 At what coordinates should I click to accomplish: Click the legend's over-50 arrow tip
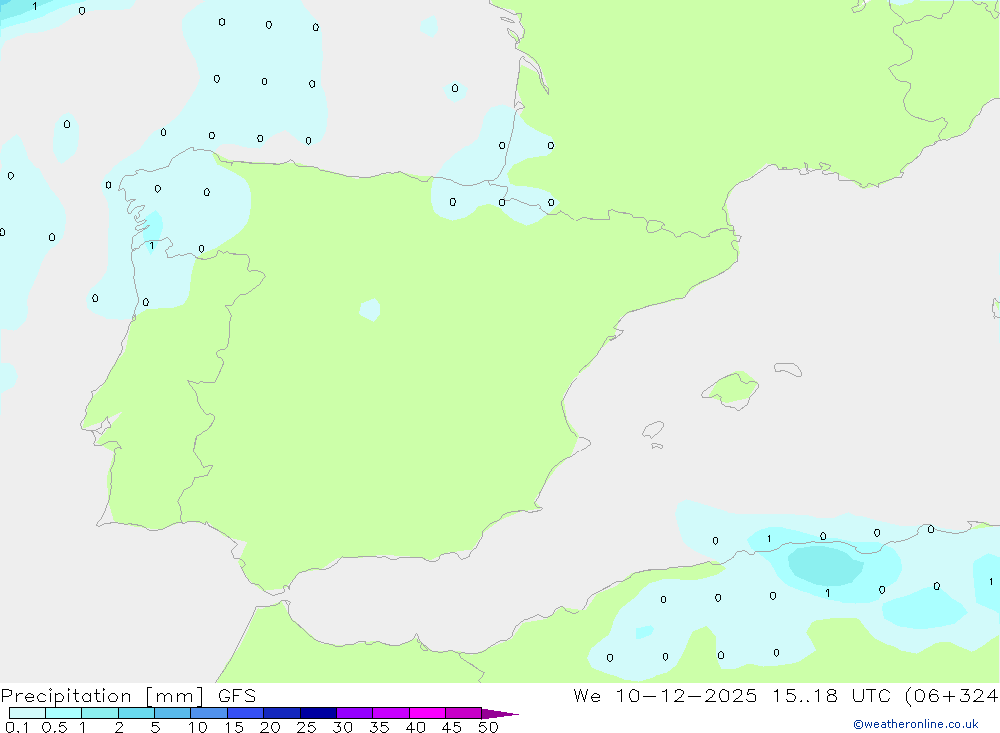pos(500,714)
